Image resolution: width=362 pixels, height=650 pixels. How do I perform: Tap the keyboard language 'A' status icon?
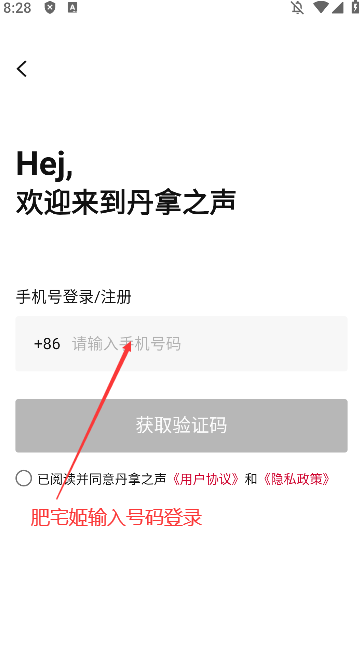72,7
